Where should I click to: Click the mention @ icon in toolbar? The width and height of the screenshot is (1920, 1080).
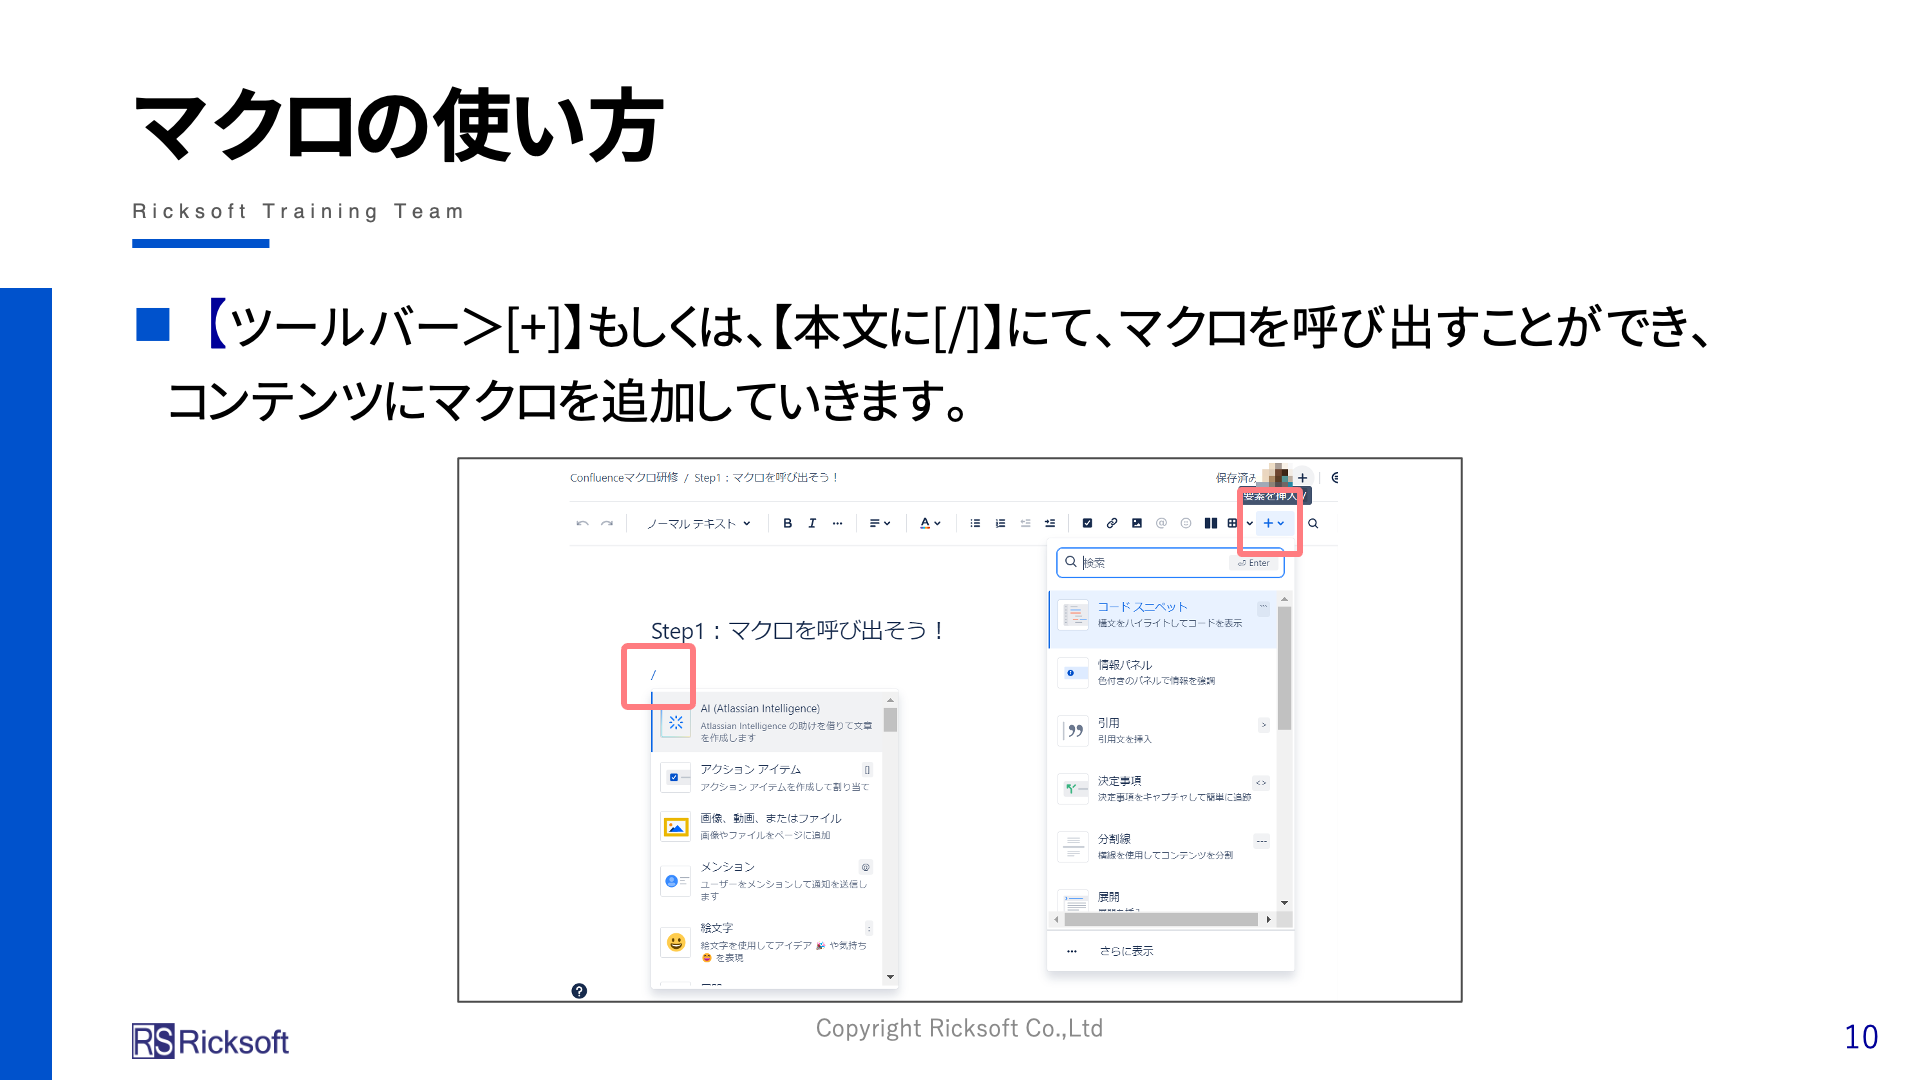coord(1161,523)
